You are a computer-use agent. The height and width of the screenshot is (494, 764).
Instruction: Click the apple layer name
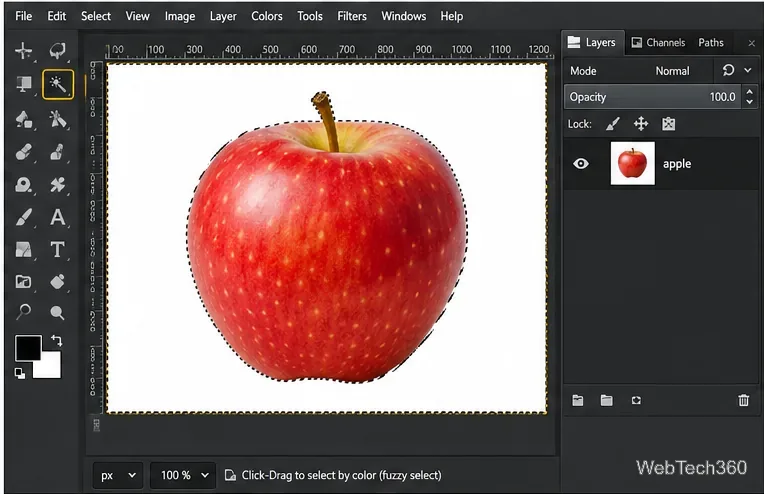tap(677, 164)
